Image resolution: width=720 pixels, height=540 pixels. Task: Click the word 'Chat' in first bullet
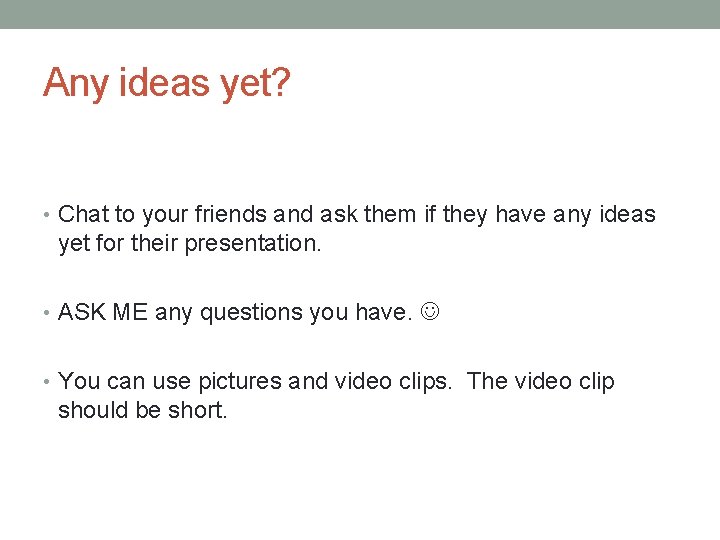tap(84, 214)
